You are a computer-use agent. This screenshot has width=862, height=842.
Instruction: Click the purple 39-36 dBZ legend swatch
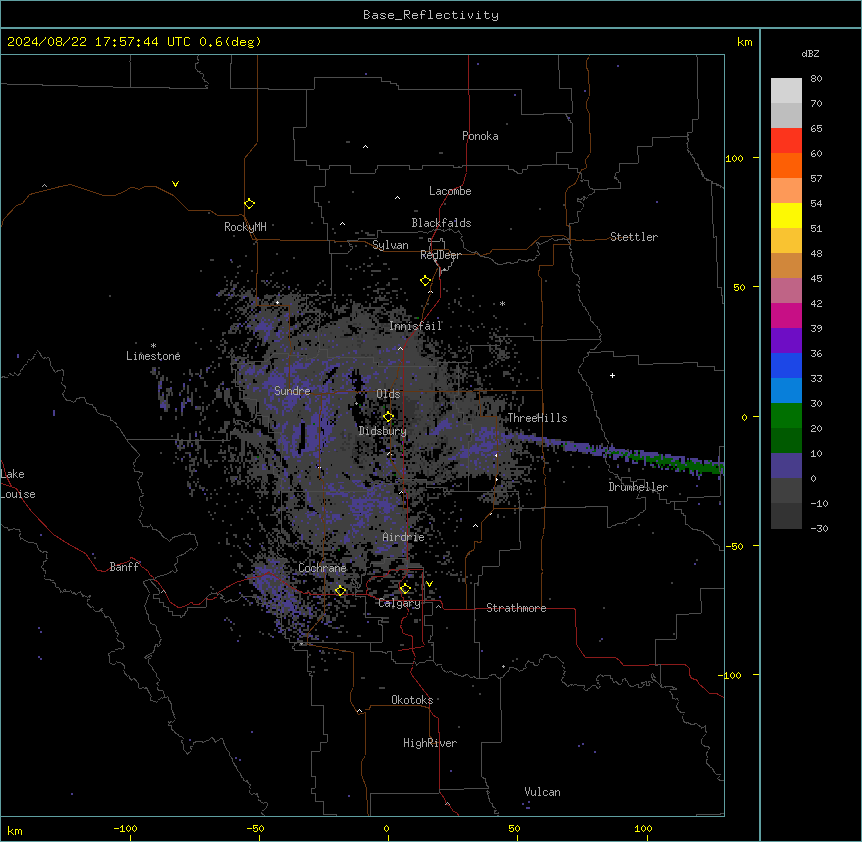click(786, 341)
